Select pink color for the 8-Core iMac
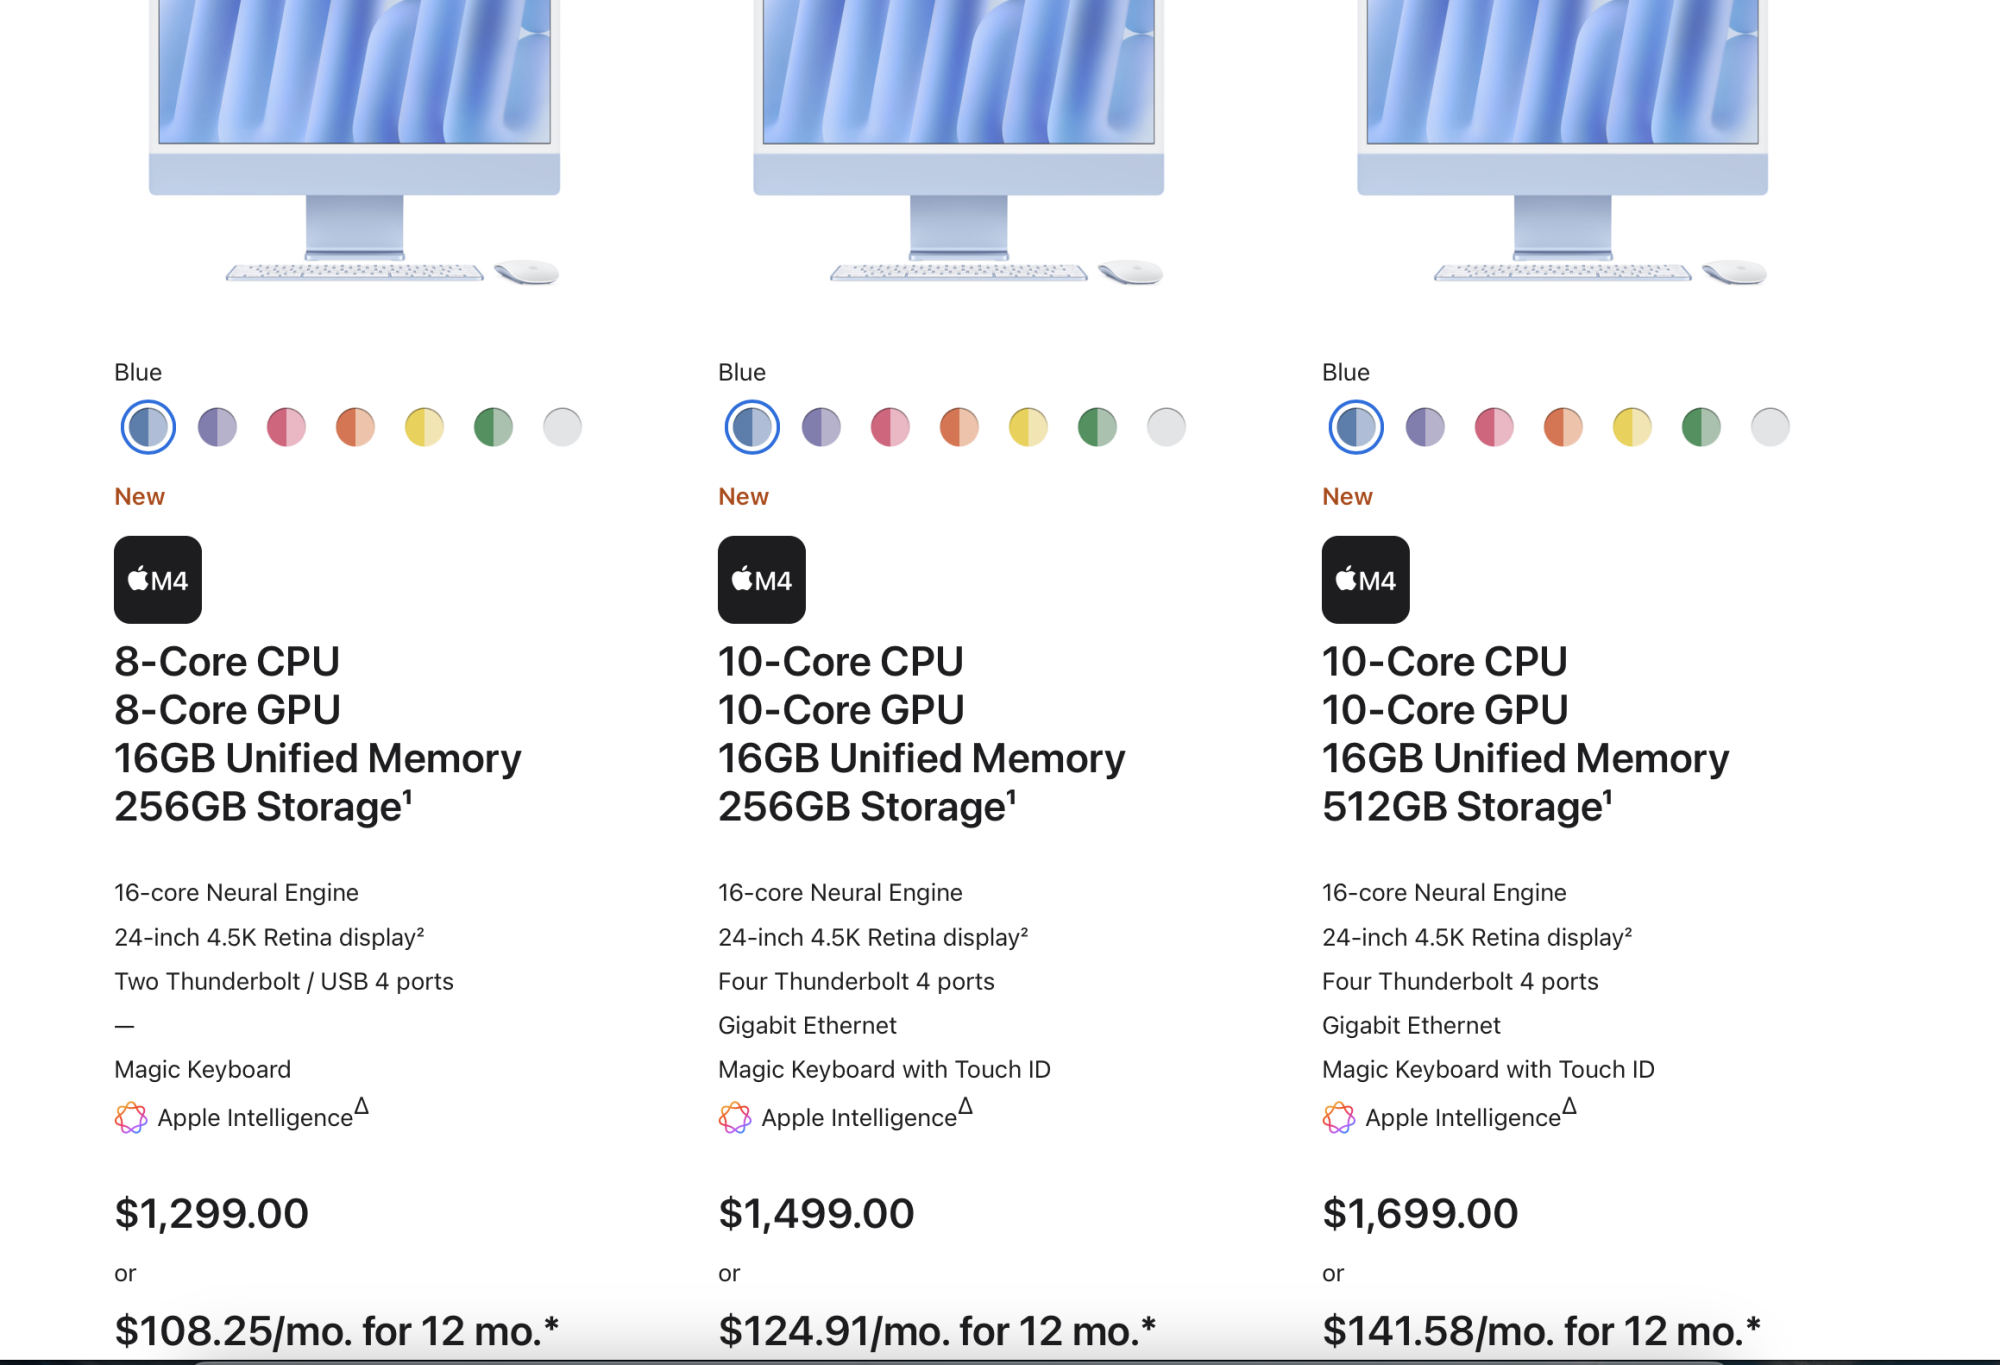Screen dimensions: 2000x1365 pyautogui.click(x=286, y=427)
